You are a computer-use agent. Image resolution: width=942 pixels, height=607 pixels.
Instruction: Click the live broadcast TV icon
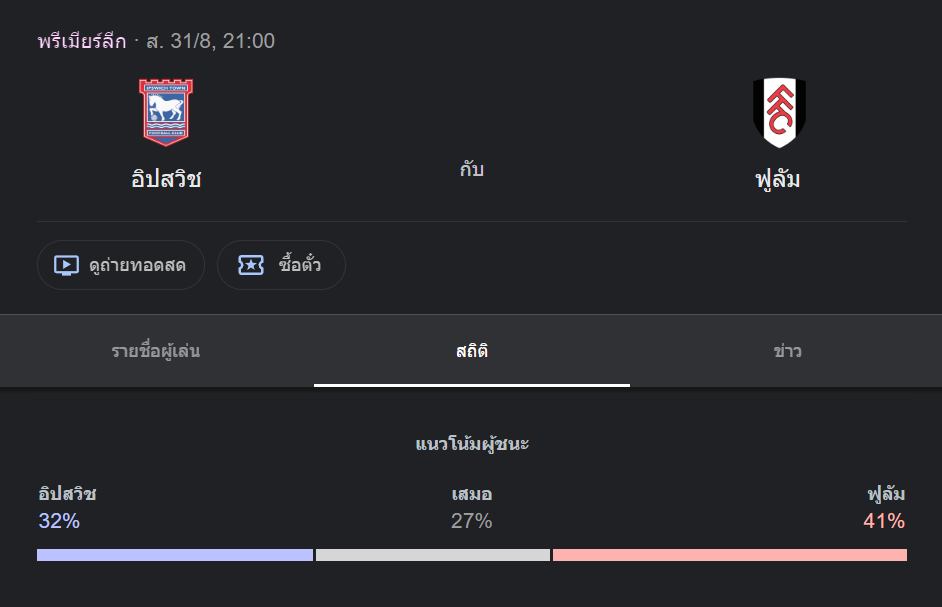(x=66, y=265)
